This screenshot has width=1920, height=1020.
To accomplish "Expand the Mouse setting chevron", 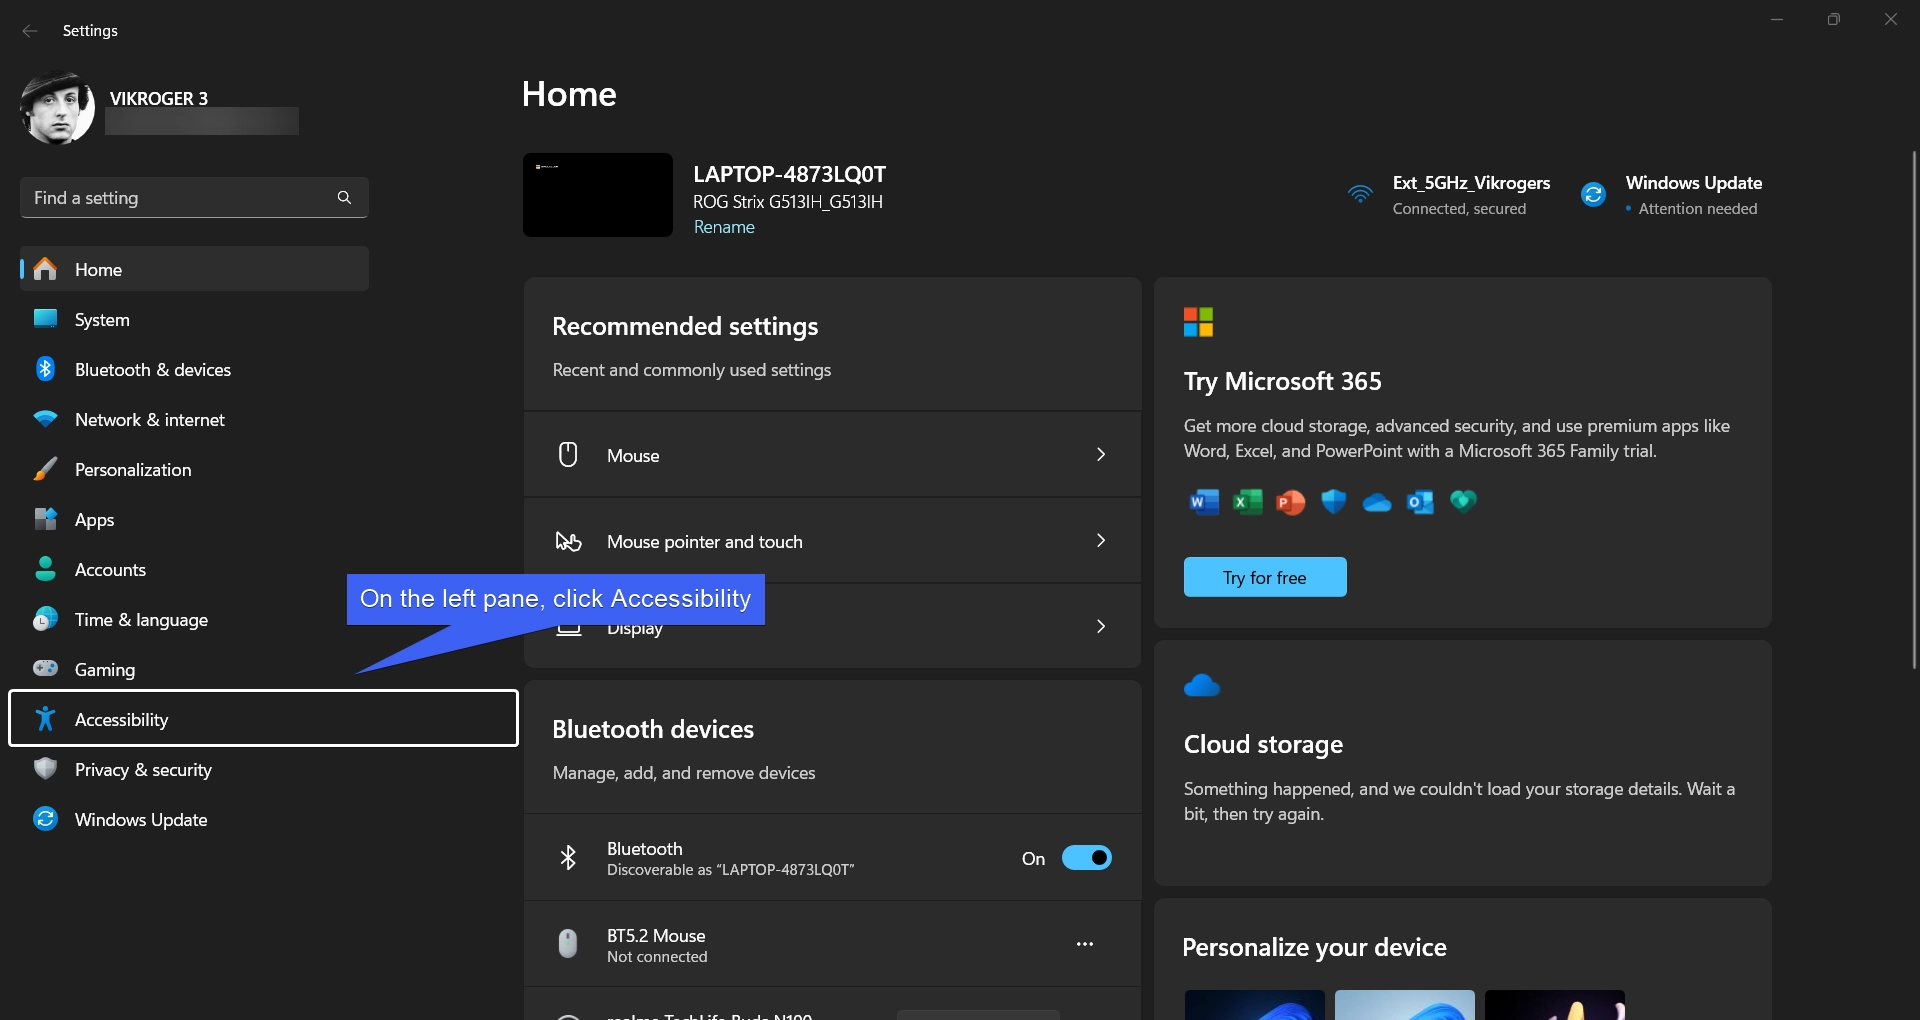I will click(x=1101, y=454).
